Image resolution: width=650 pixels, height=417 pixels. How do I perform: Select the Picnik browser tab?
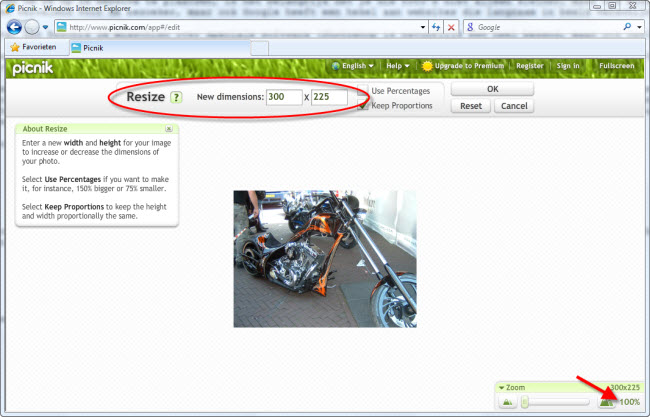tap(160, 48)
